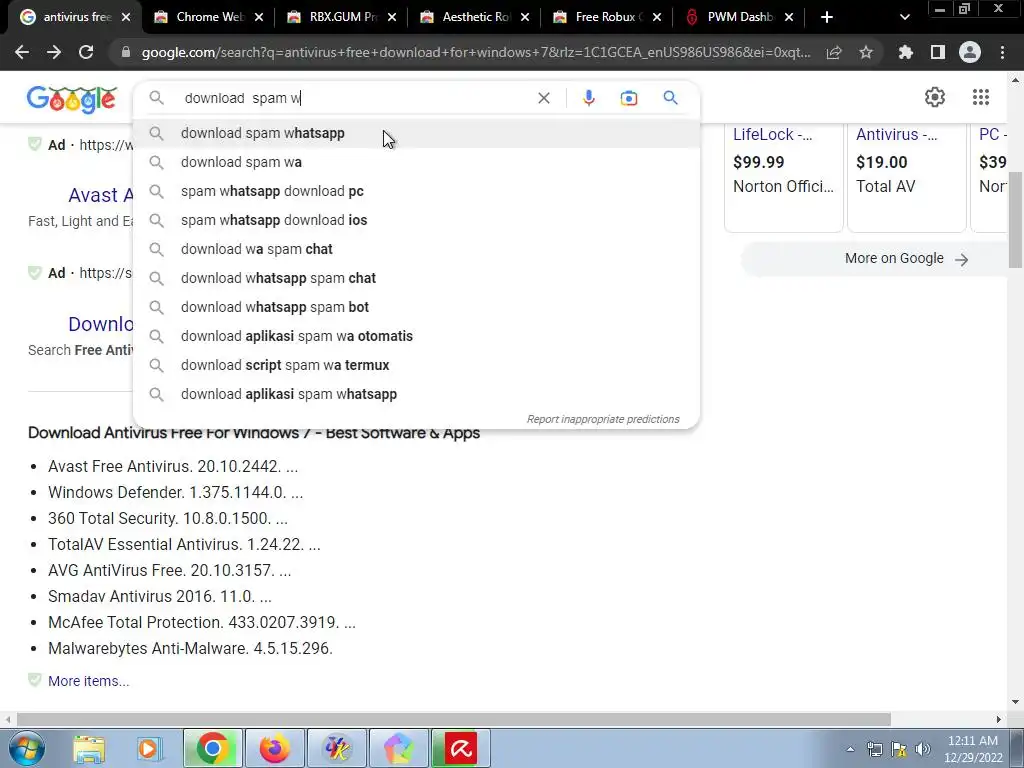Image resolution: width=1024 pixels, height=768 pixels.
Task: Open the Antivirus $19.00 Total AV card
Action: tap(906, 176)
